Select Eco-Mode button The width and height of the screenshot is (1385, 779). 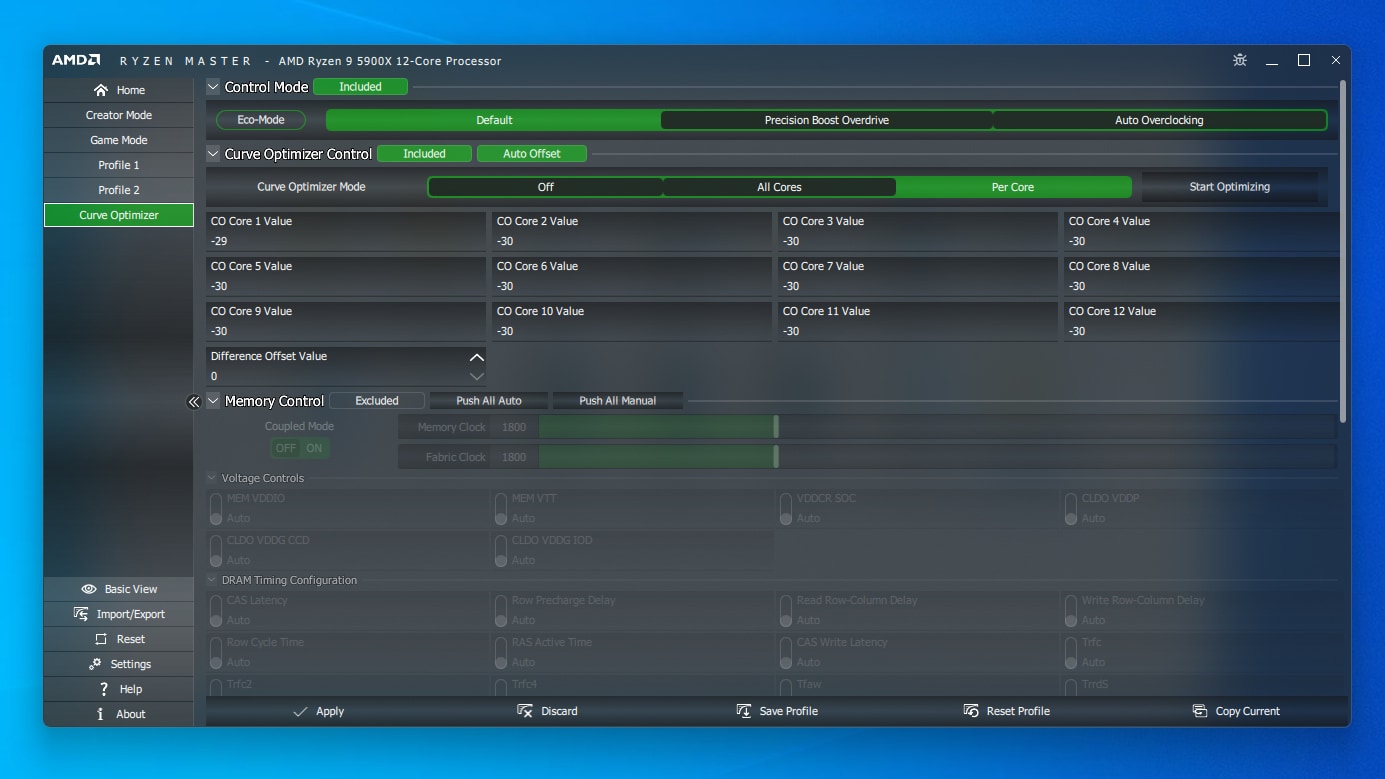pos(261,120)
